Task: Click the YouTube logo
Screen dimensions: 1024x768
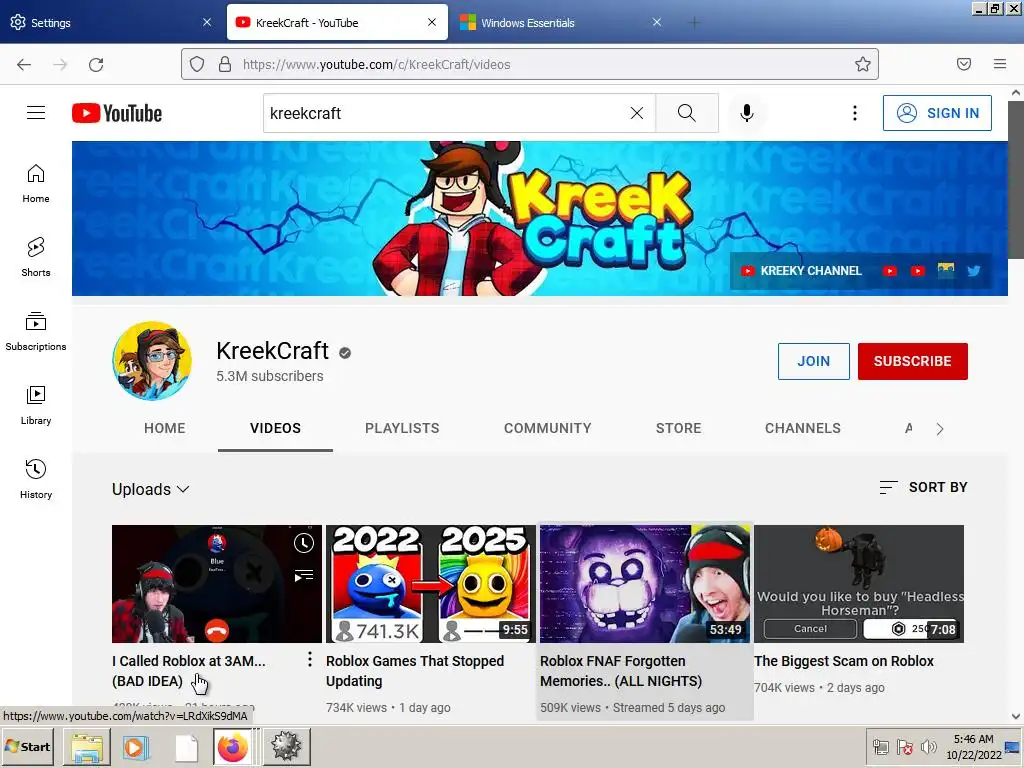Action: coord(117,113)
